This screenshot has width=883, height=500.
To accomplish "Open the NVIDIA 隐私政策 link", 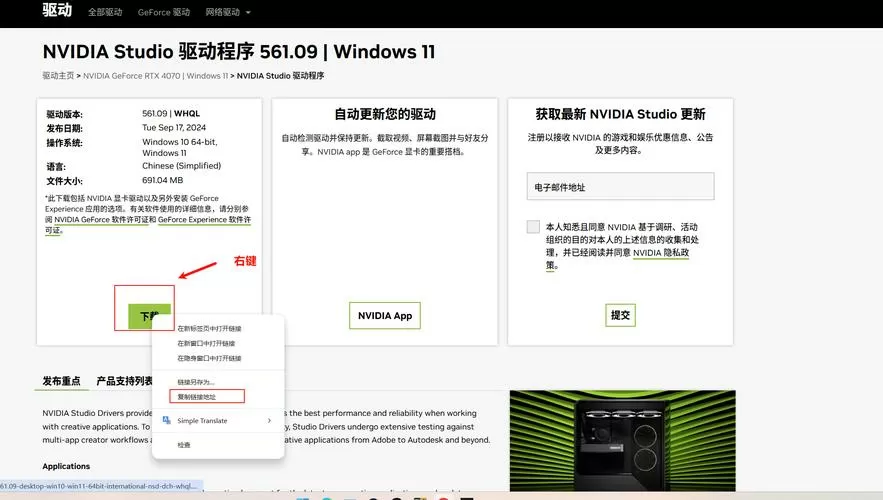I will [661, 253].
